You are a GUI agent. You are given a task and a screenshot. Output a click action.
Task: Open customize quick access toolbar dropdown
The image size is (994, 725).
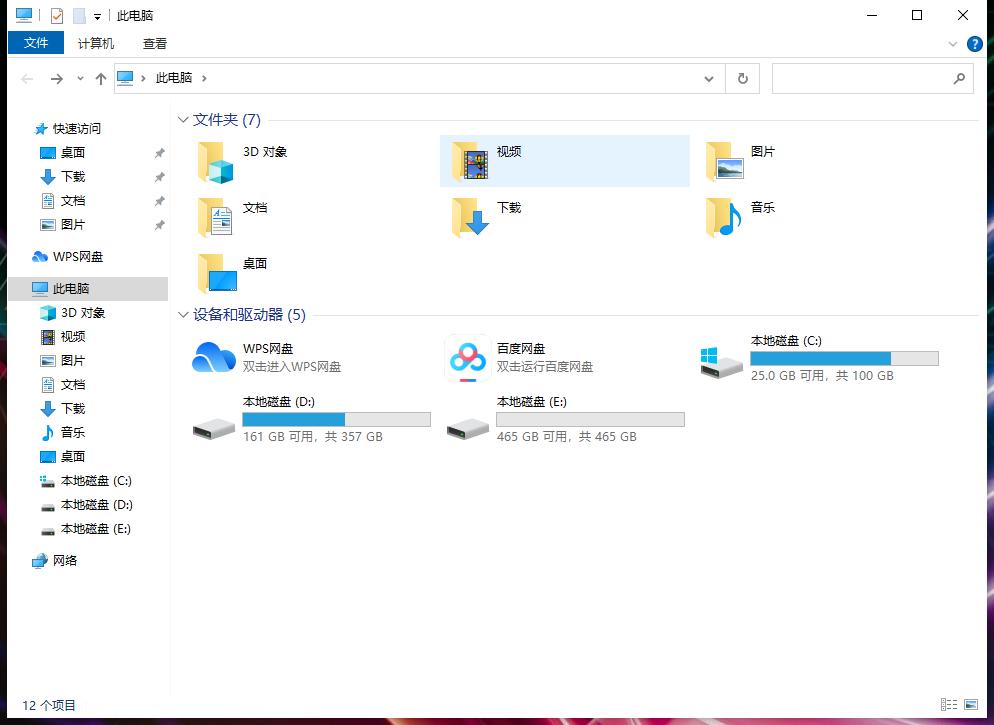pyautogui.click(x=97, y=16)
